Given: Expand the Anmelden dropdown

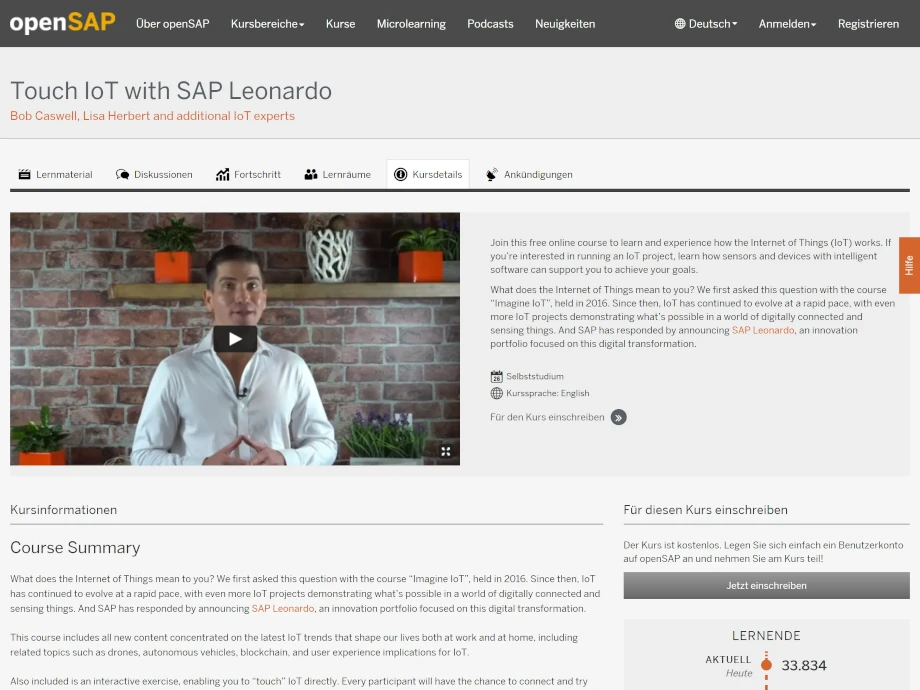Looking at the screenshot, I should 787,24.
